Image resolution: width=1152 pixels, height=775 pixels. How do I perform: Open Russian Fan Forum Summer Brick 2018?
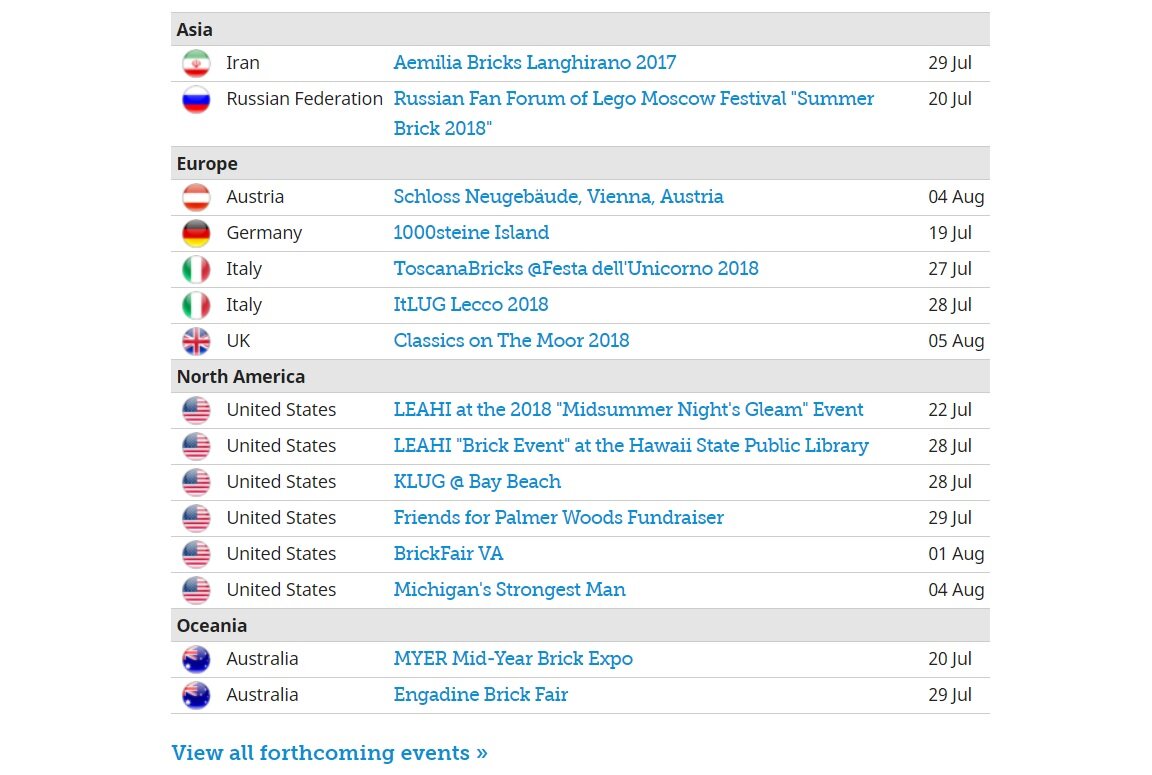click(633, 99)
